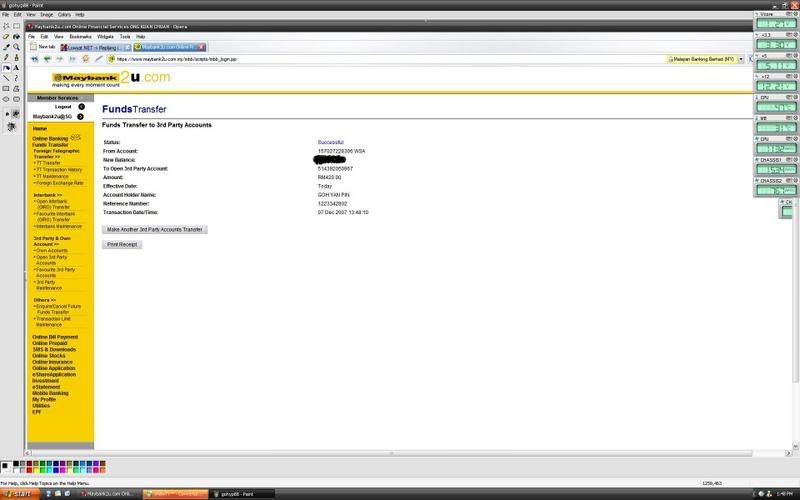Click the Print Receipt button
The image size is (800, 500).
pyautogui.click(x=122, y=244)
